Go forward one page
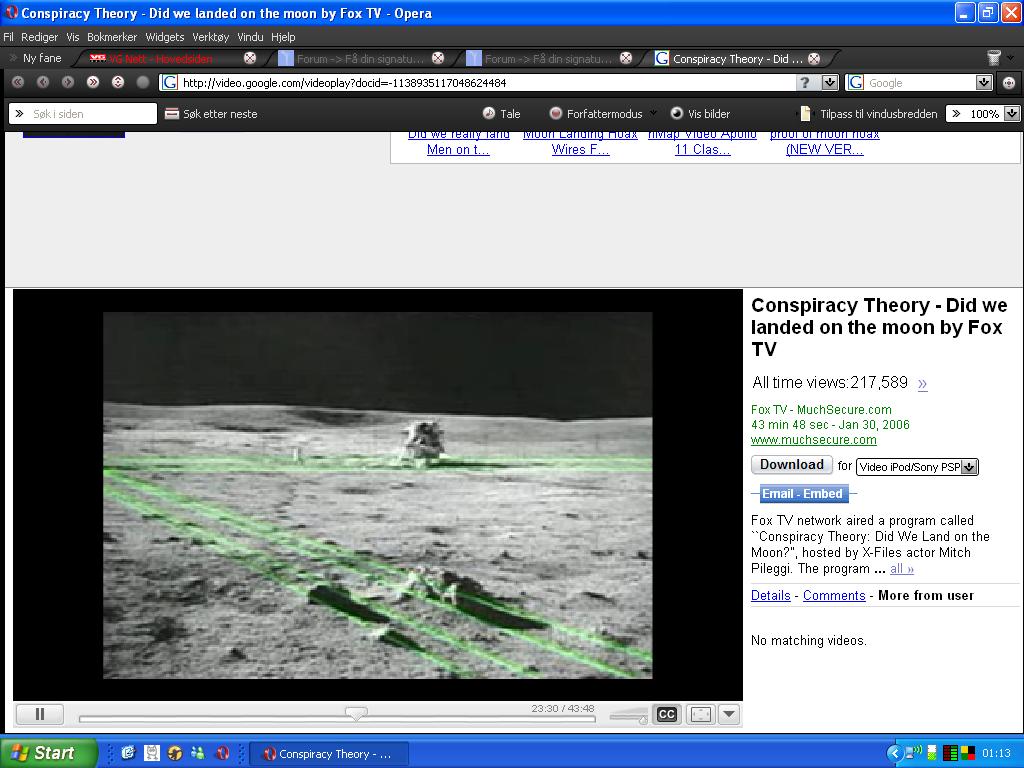Screen dimensions: 1024x768 pos(68,82)
